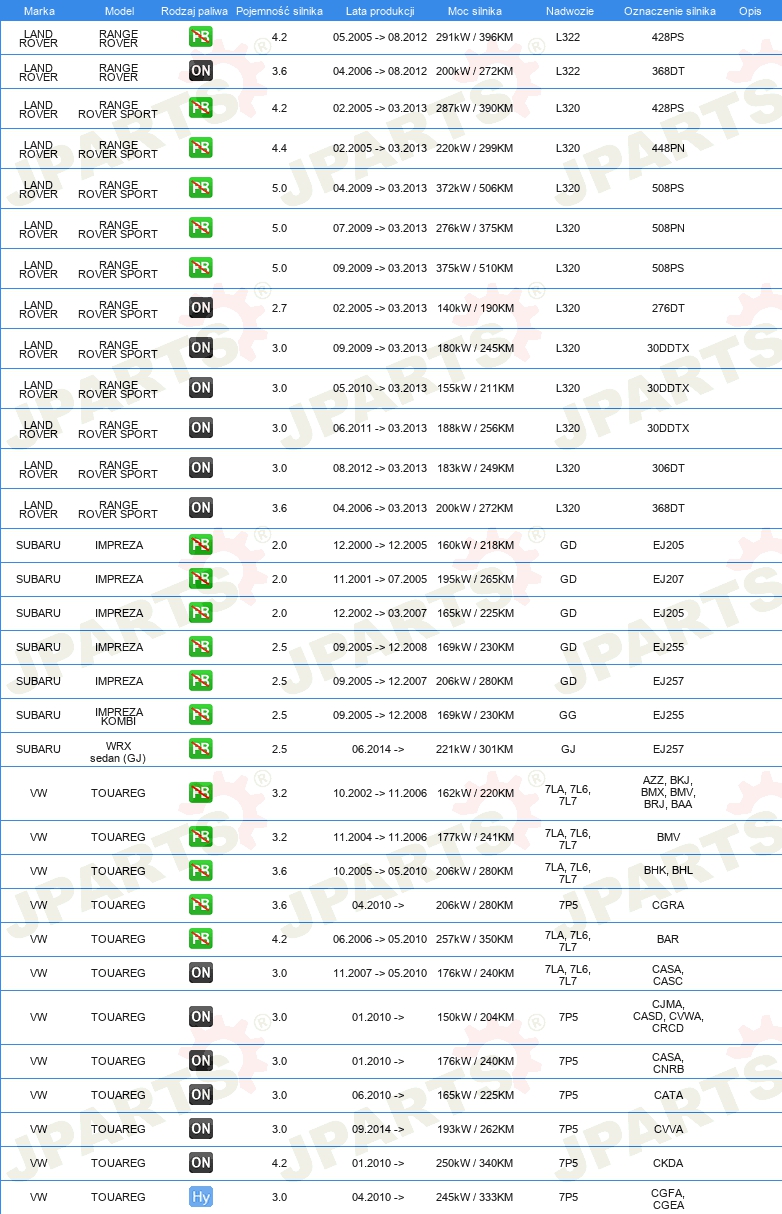Click diesel ON icon in the 155kW / 211KM row
The height and width of the screenshot is (1214, 782).
201,388
